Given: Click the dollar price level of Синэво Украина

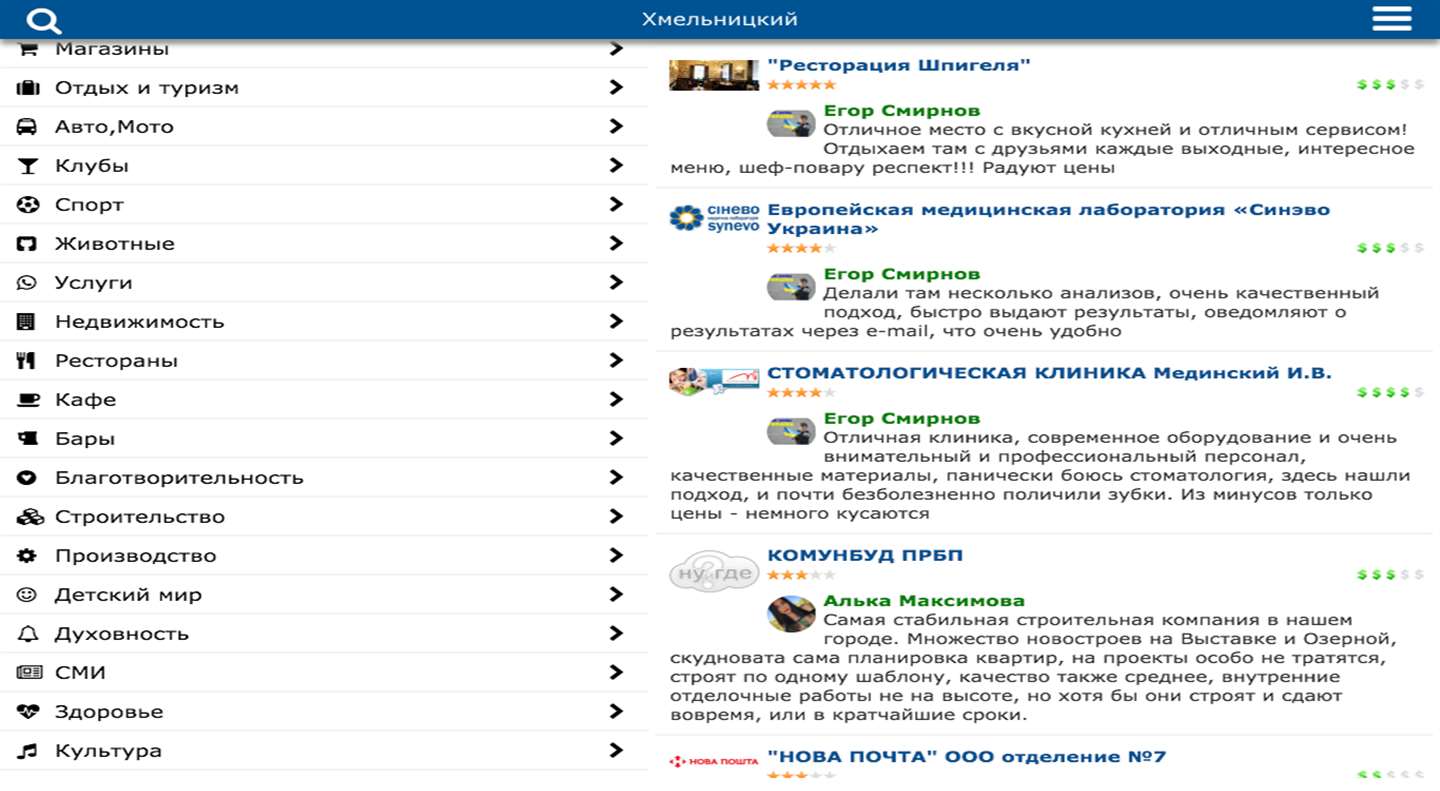Looking at the screenshot, I should (x=1390, y=248).
